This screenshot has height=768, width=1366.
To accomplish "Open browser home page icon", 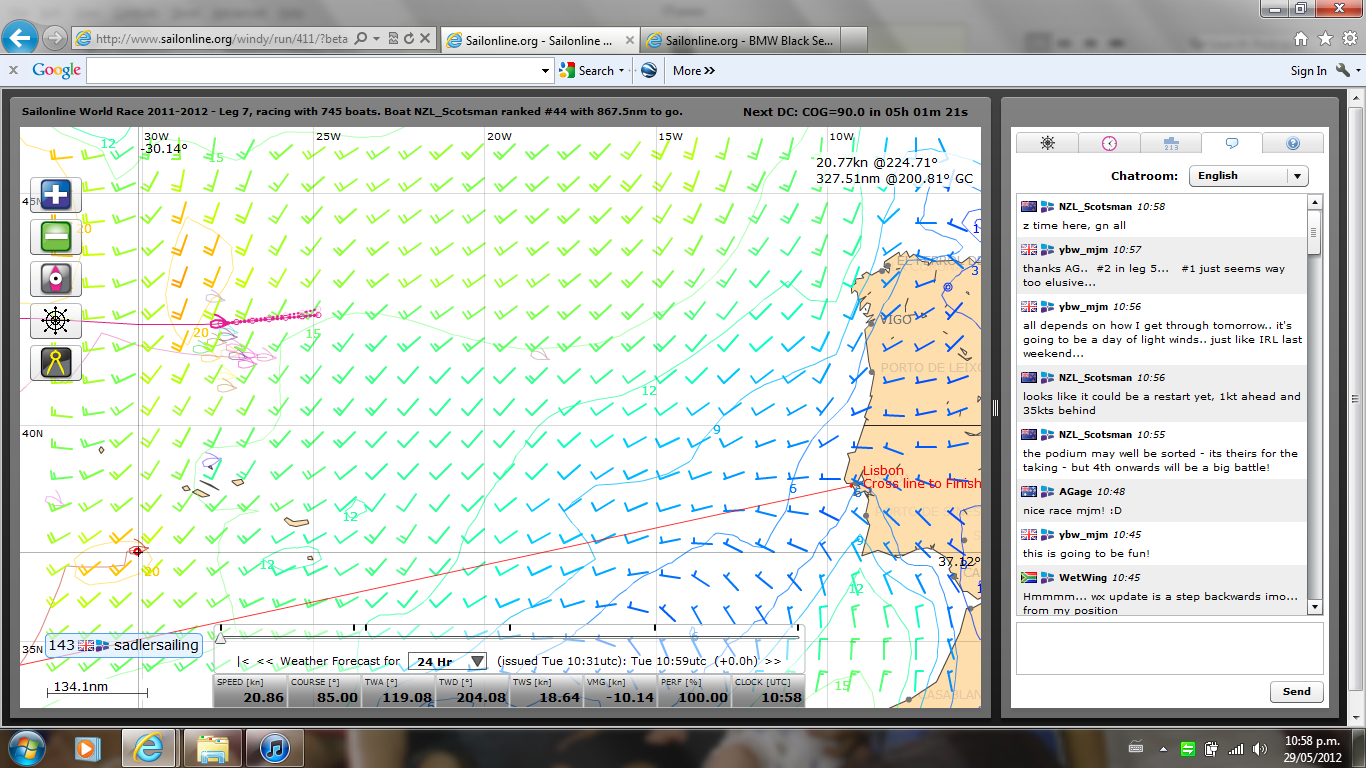I will click(x=1300, y=39).
